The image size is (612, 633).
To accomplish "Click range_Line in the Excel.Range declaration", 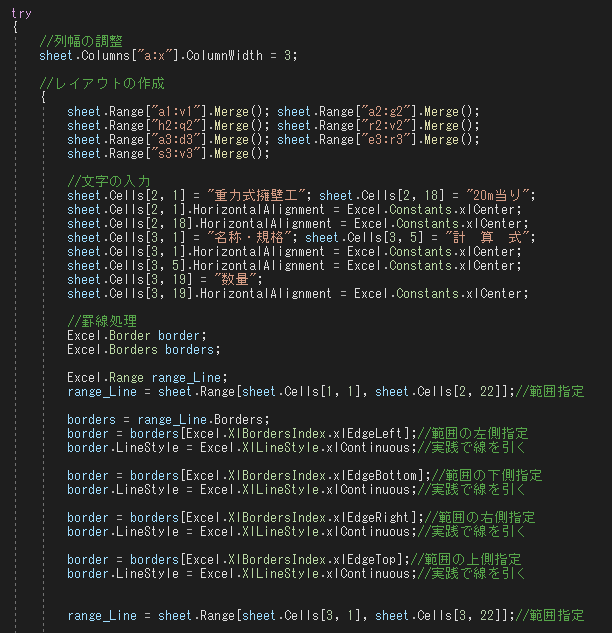I will click(x=186, y=377).
